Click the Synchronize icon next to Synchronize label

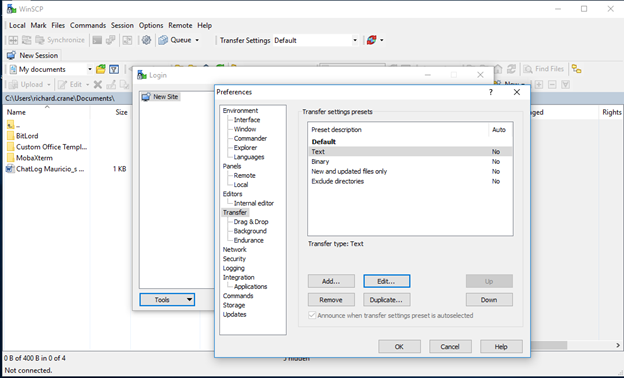(40, 40)
